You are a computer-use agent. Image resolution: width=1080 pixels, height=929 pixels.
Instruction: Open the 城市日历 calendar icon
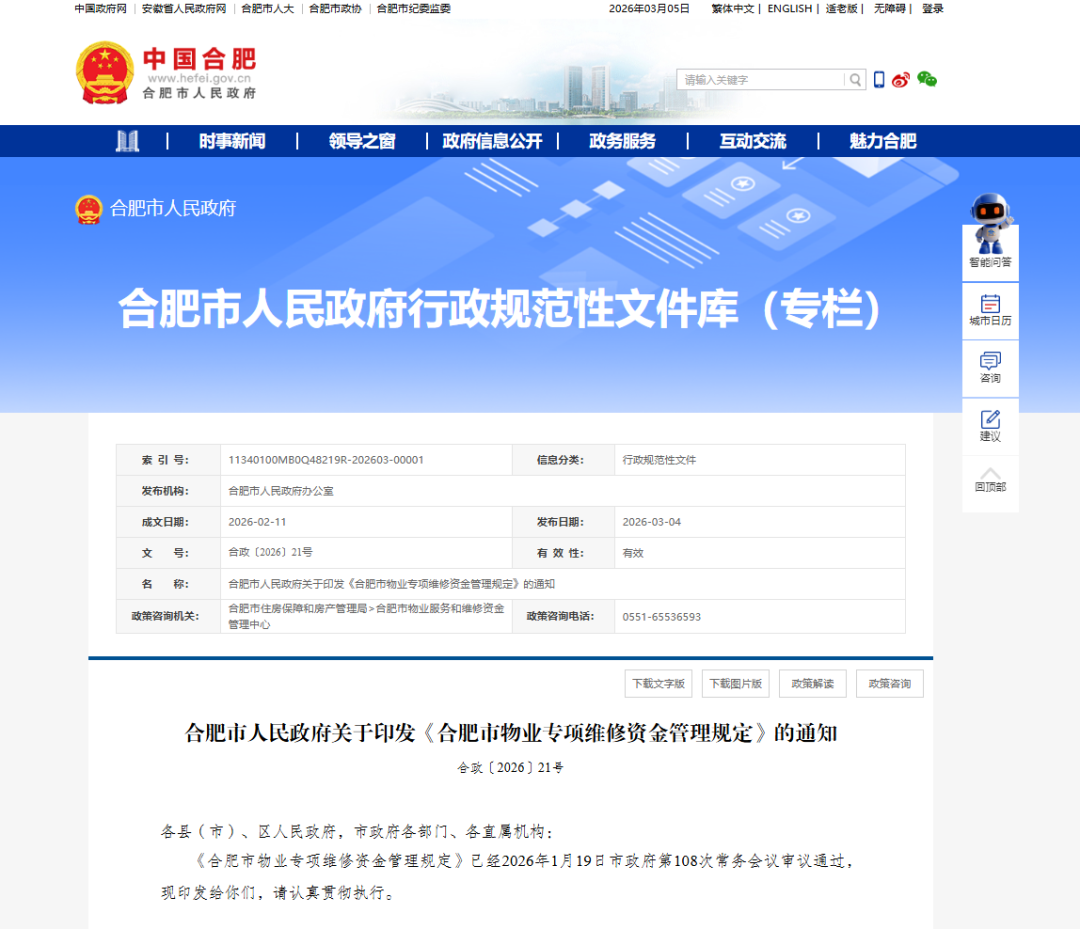[990, 310]
